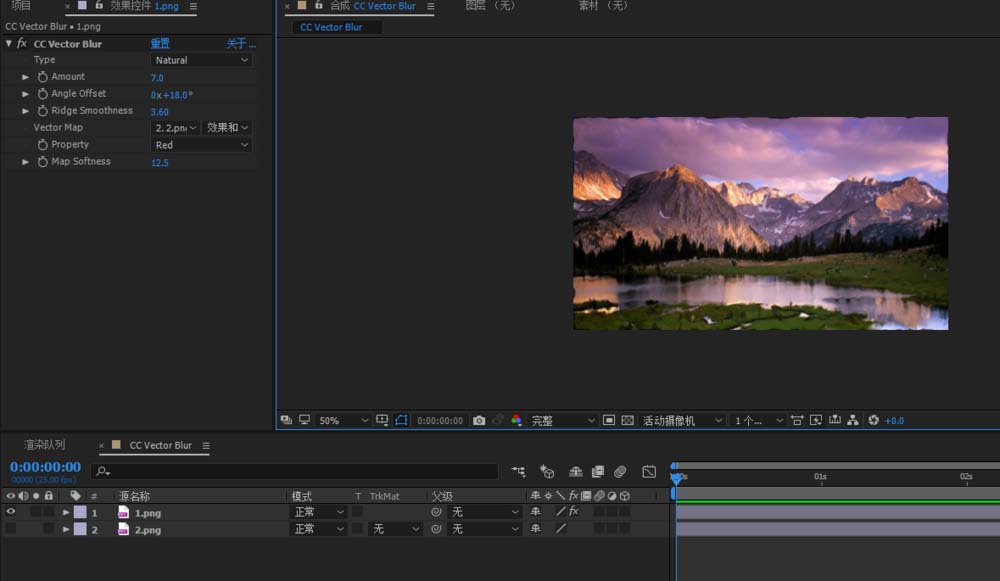Switch to the 渲染队列 render queue tab
This screenshot has width=1000, height=581.
point(45,445)
